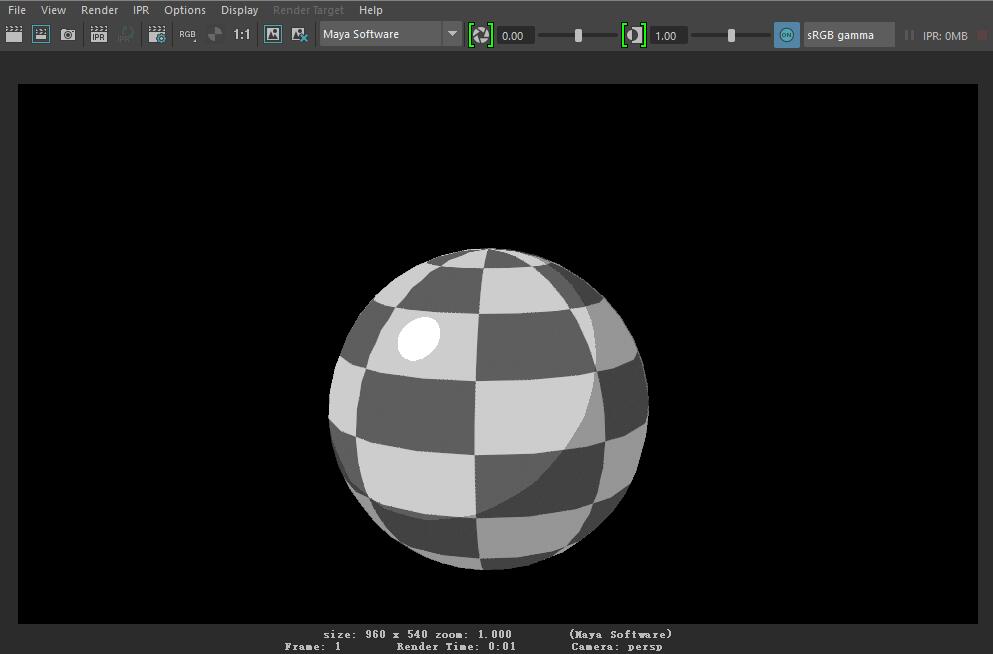Open the Maya Software renderer dropdown
The width and height of the screenshot is (993, 654).
pos(390,34)
